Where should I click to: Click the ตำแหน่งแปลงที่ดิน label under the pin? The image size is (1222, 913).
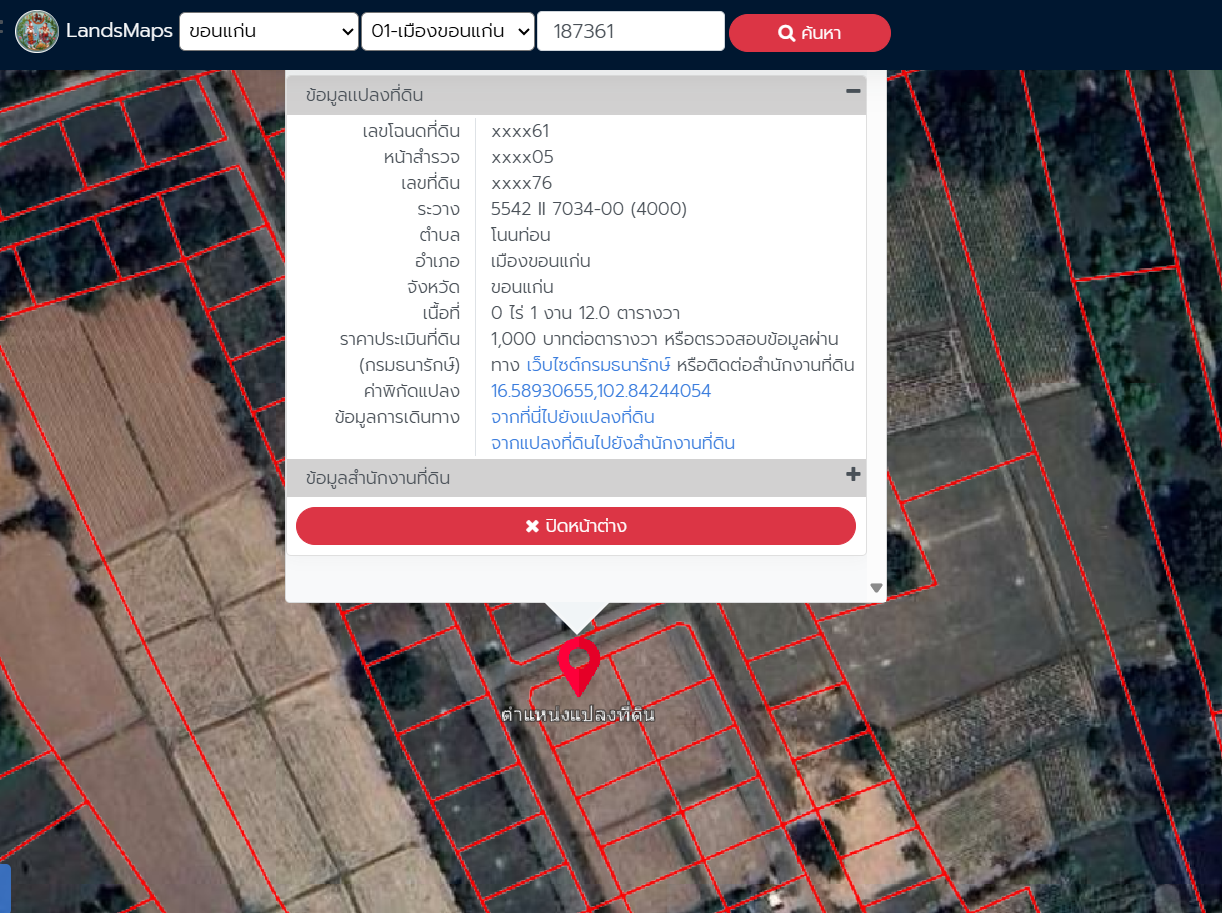point(577,715)
